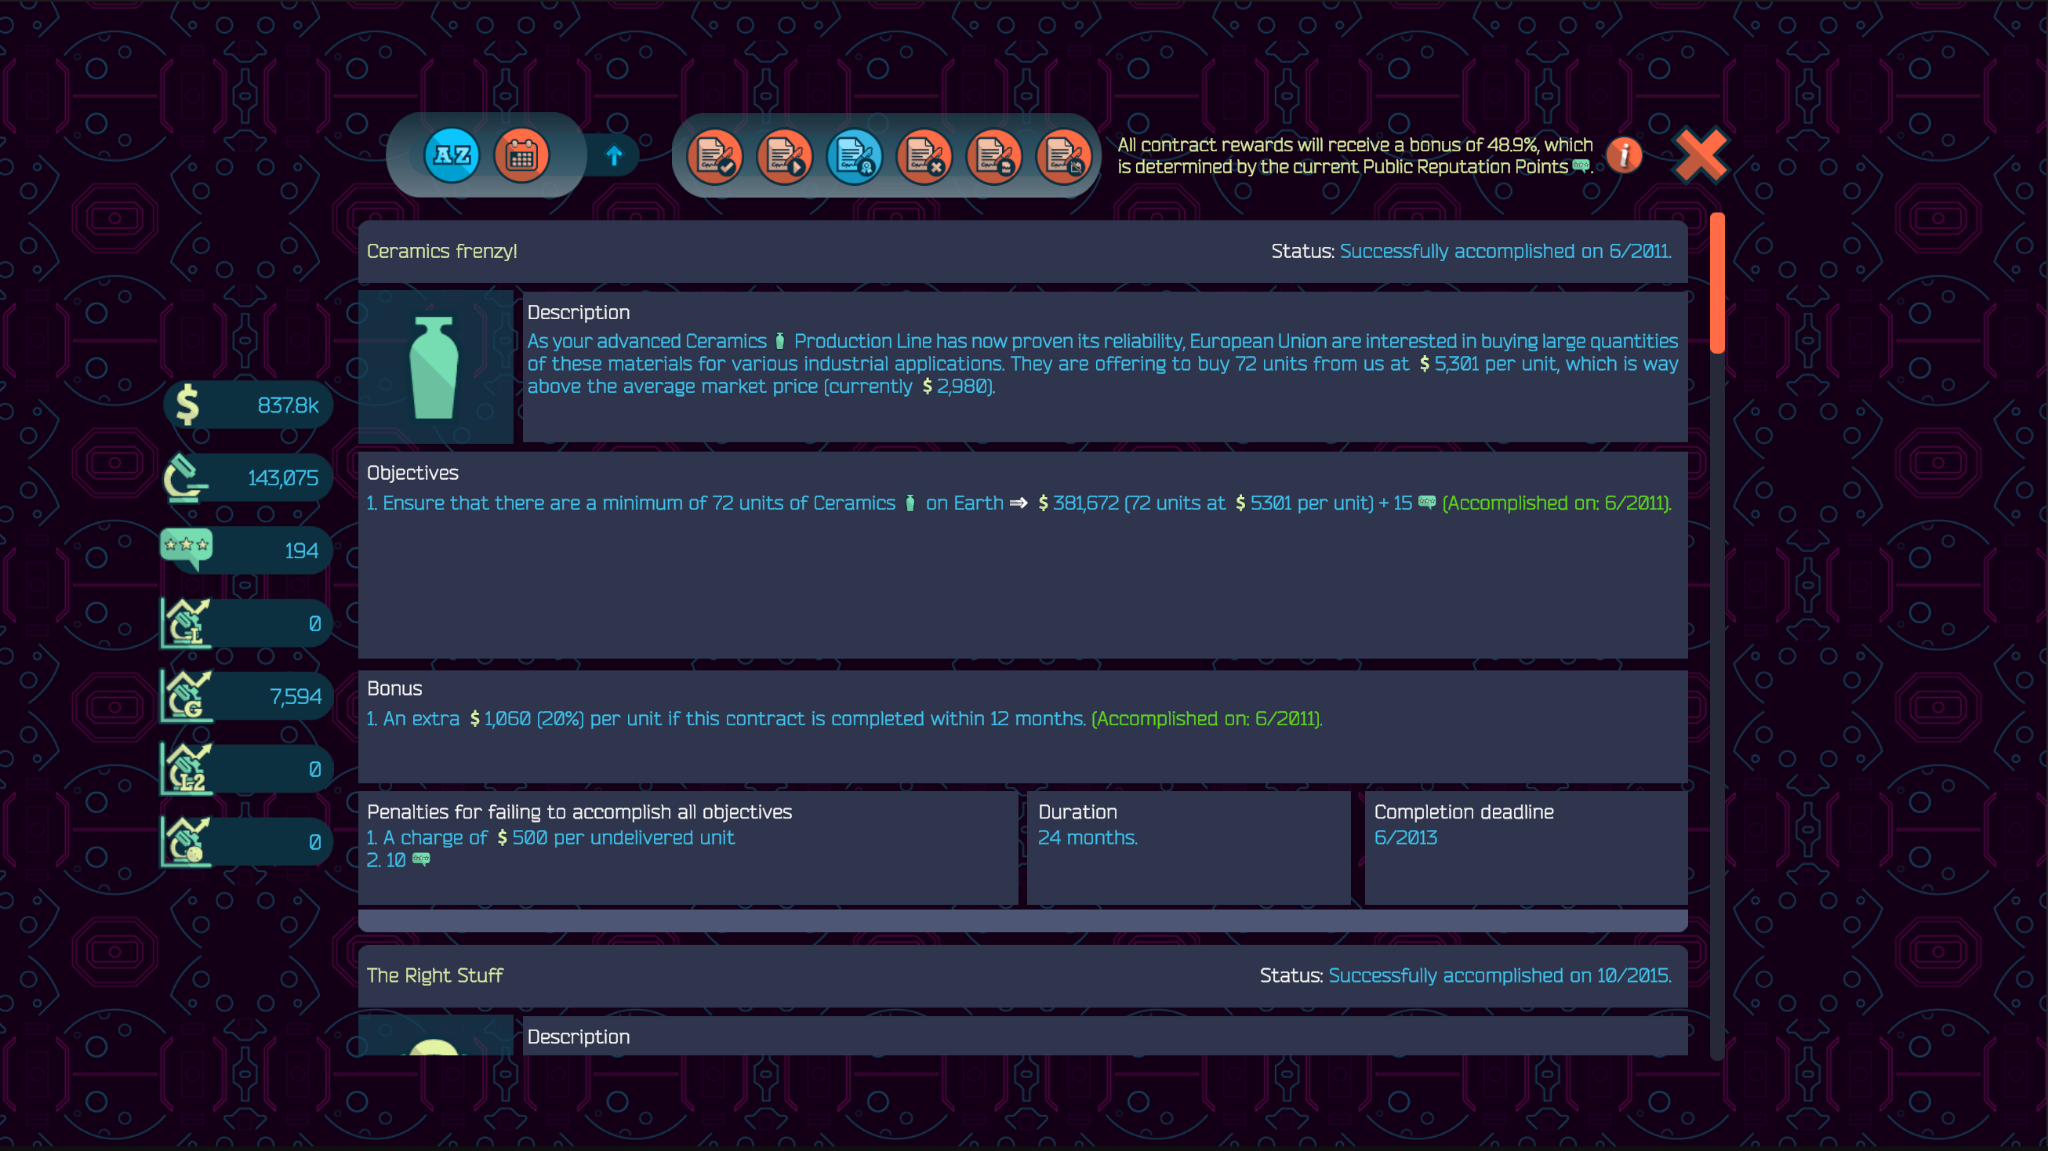Screen dimensions: 2048x1151
Task: Toggle the accomplished contracts filter with the ribbon icon
Action: [x=855, y=157]
